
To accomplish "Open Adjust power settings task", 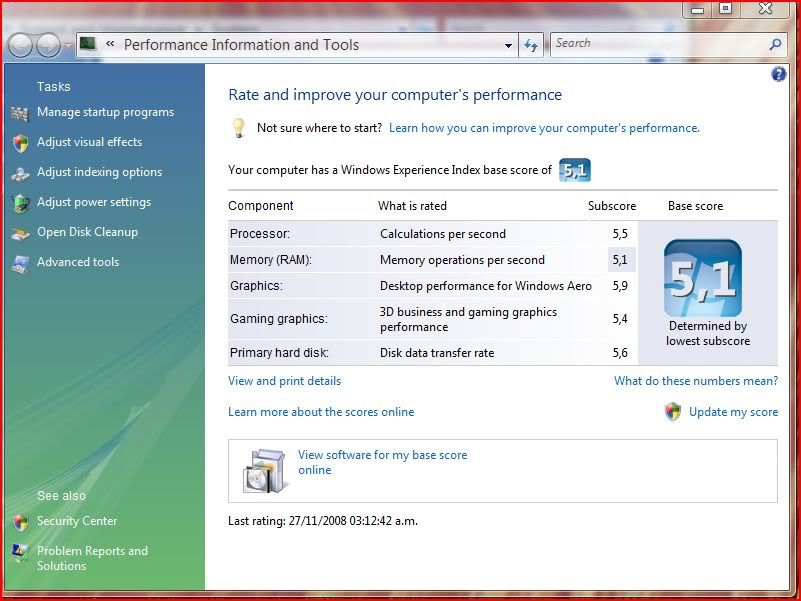I will click(94, 202).
